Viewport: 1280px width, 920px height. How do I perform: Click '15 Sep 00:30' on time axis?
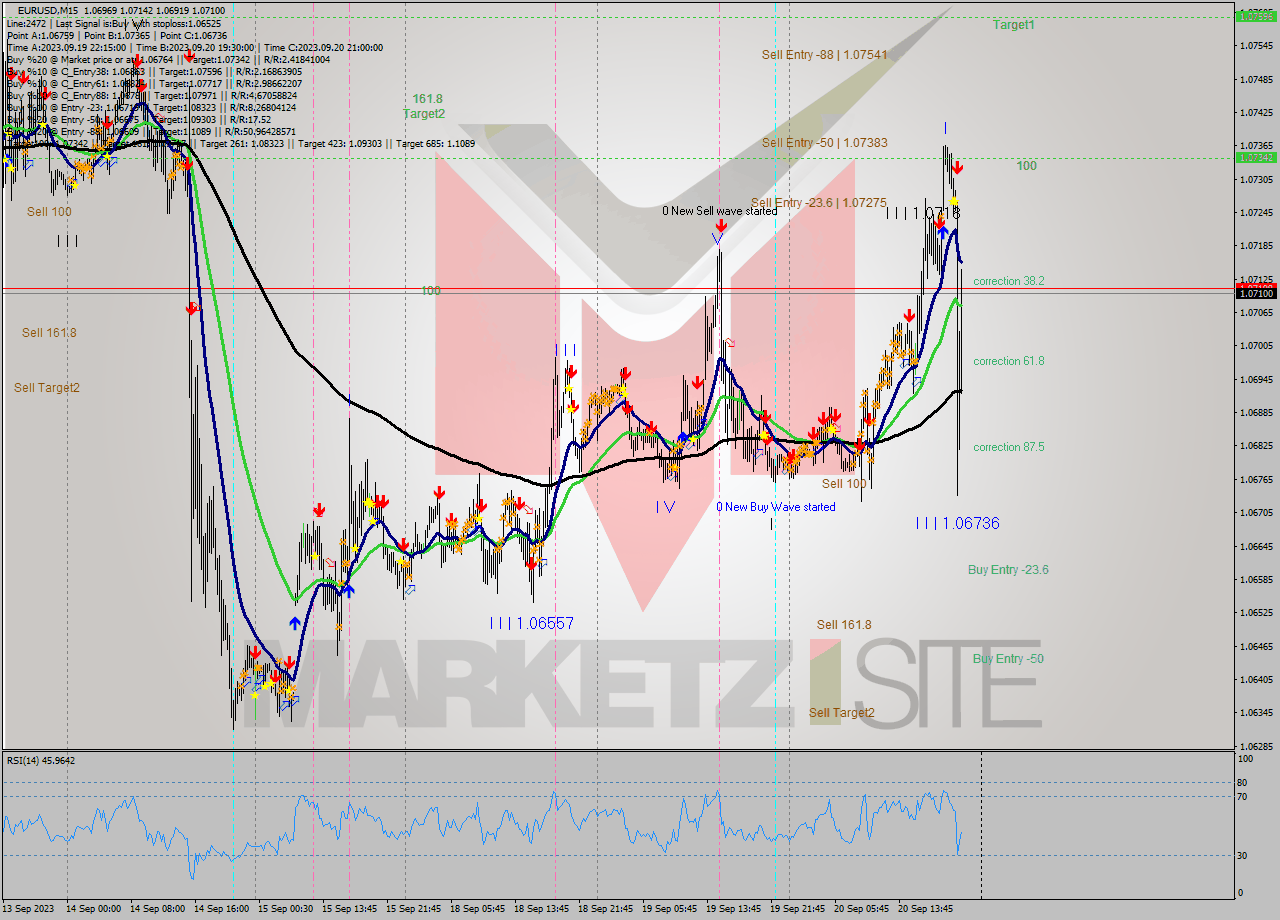pyautogui.click(x=286, y=909)
